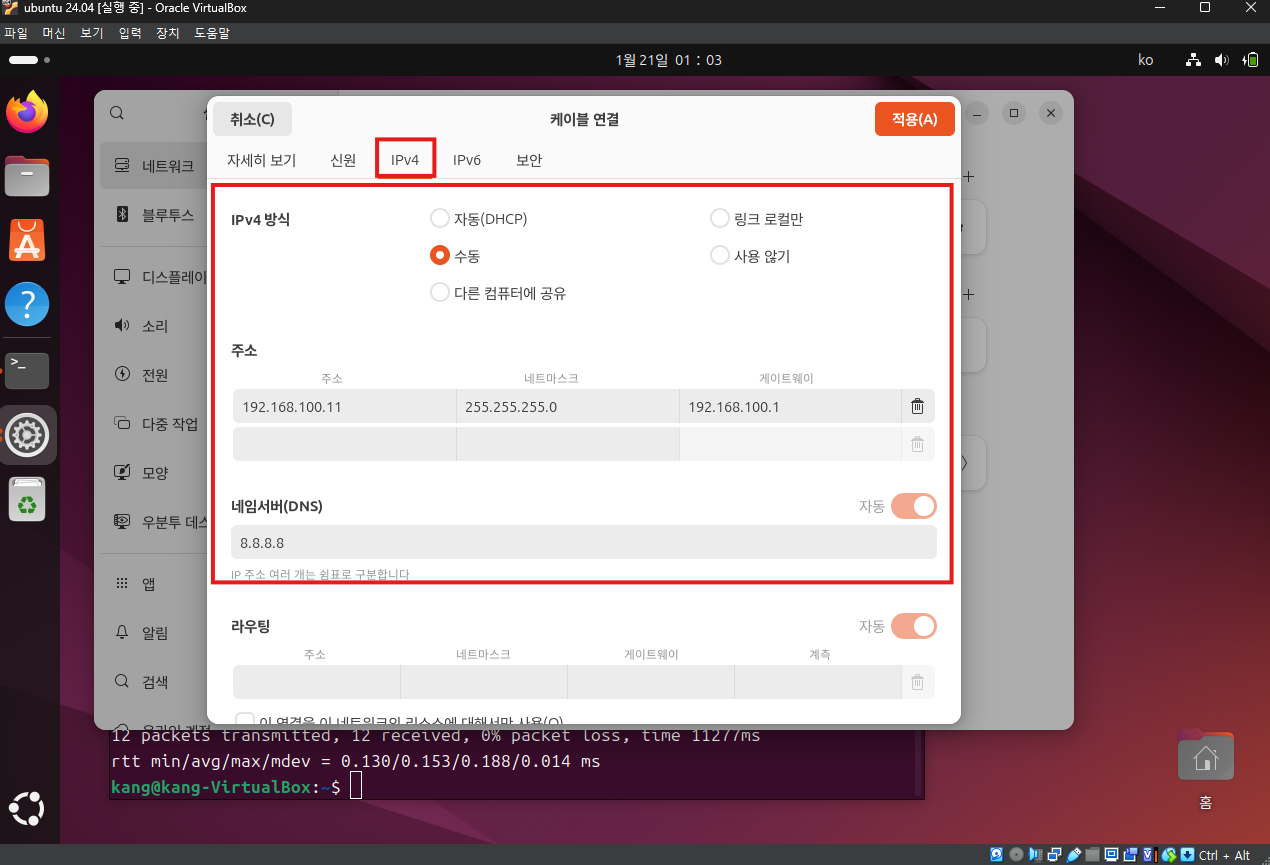Switch to the IPv6 tab
Image resolution: width=1270 pixels, height=865 pixels.
(x=467, y=160)
